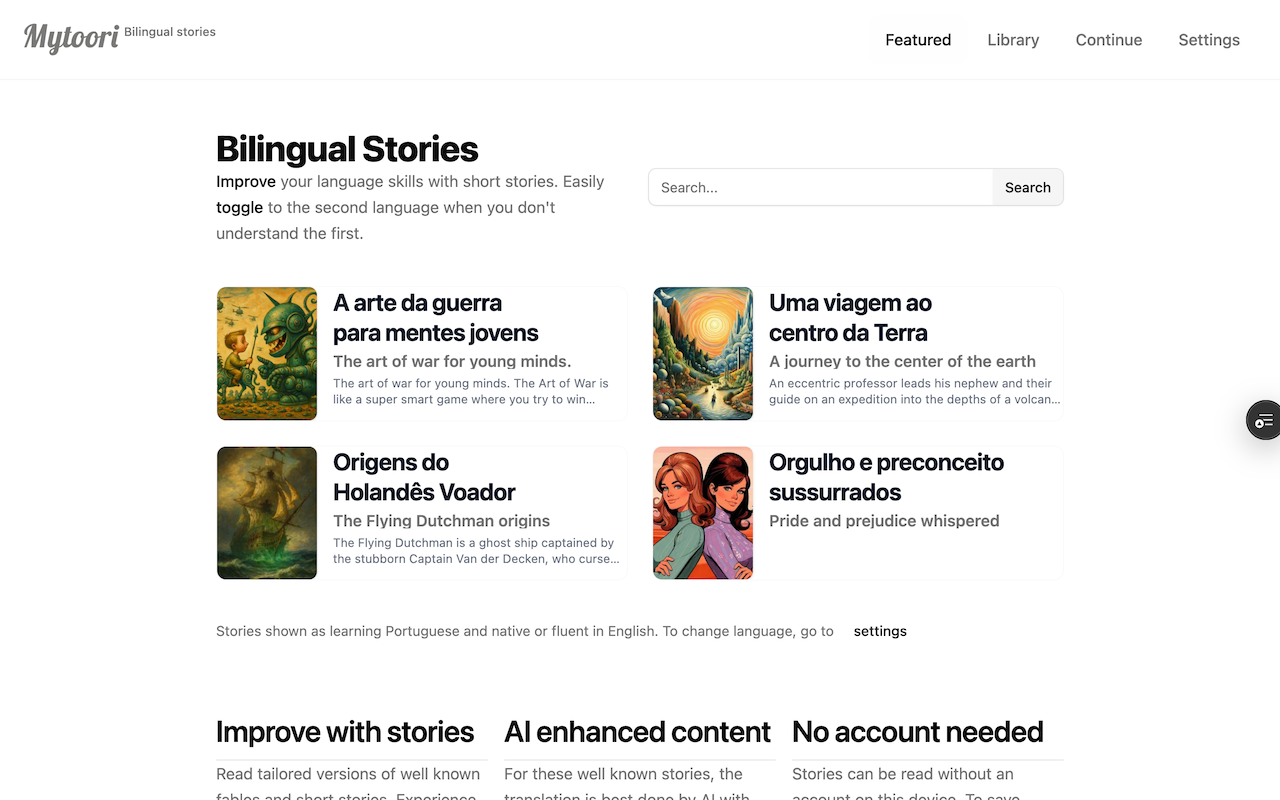Open story Uma viagem ao centro da Terra
Image resolution: width=1280 pixels, height=800 pixels.
[850, 318]
